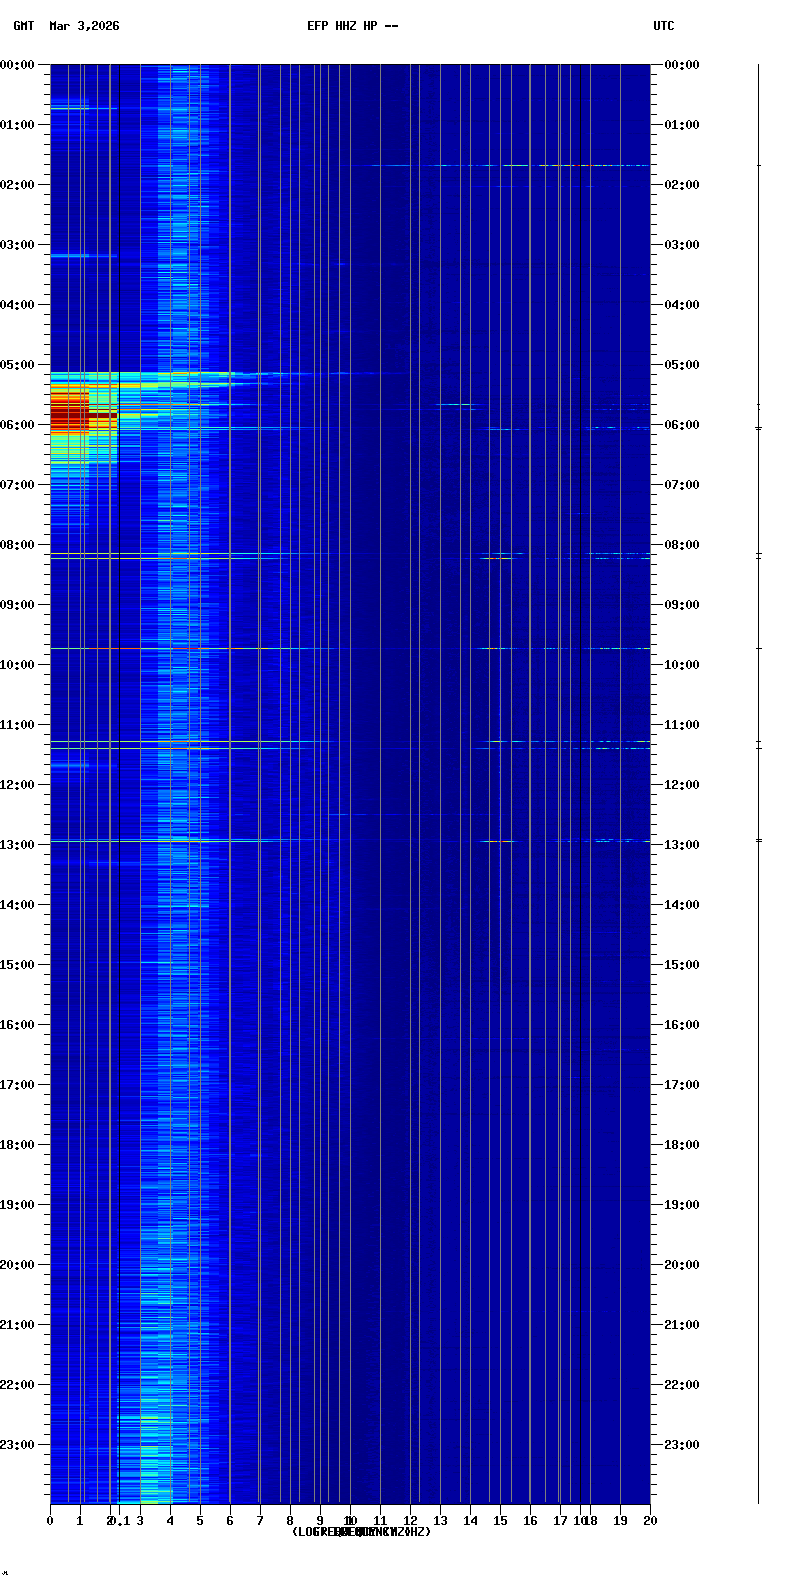Click the horizontal event streak just after 08:00
802x1584 pixels.
(300, 557)
